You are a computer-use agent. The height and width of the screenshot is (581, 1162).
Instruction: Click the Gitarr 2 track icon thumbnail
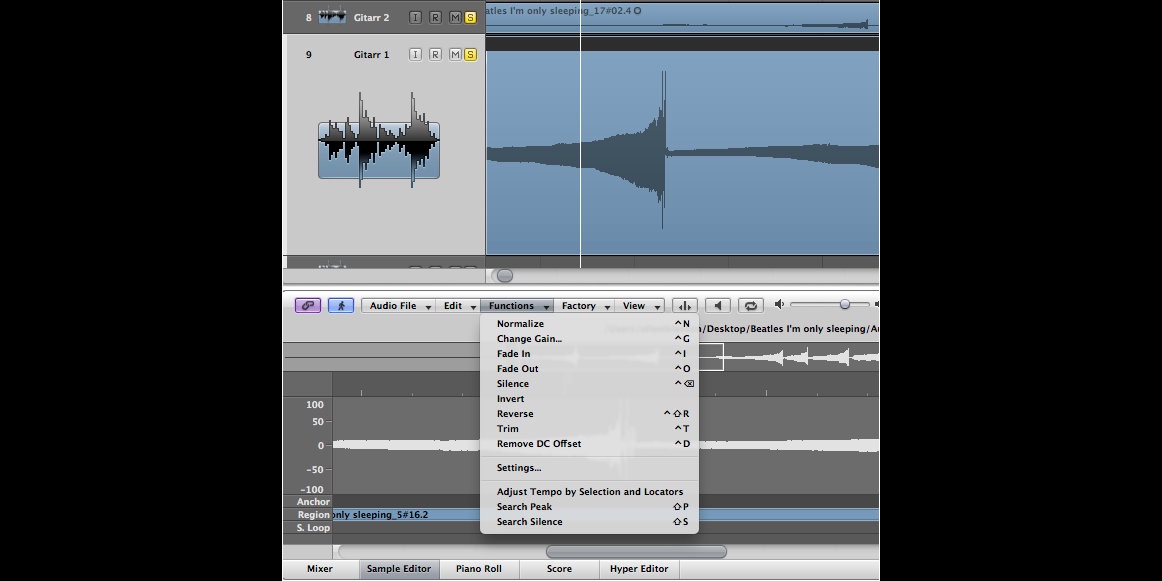click(331, 17)
